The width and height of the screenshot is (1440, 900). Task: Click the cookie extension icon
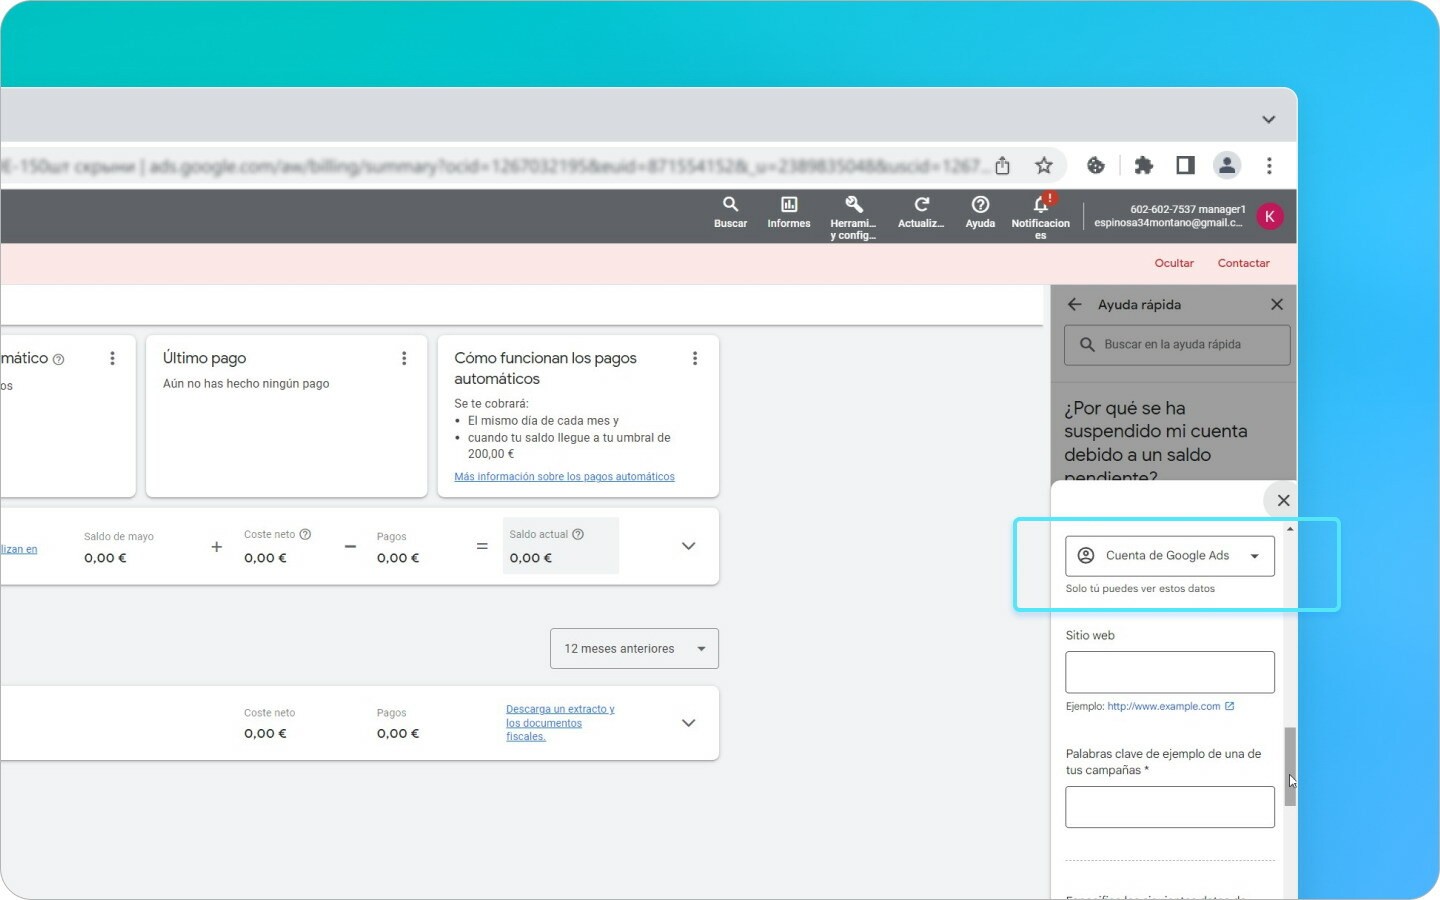1096,166
